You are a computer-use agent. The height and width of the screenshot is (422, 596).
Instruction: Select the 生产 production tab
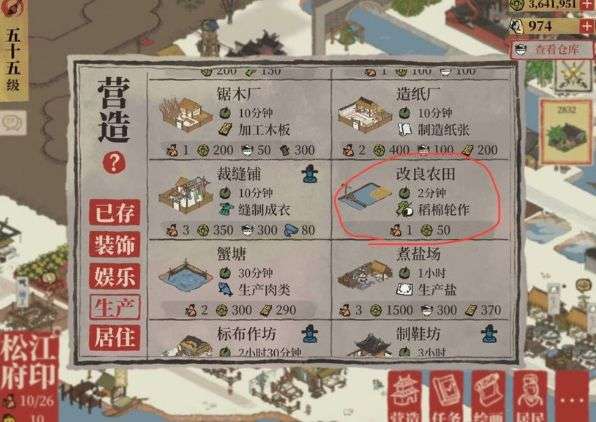114,307
